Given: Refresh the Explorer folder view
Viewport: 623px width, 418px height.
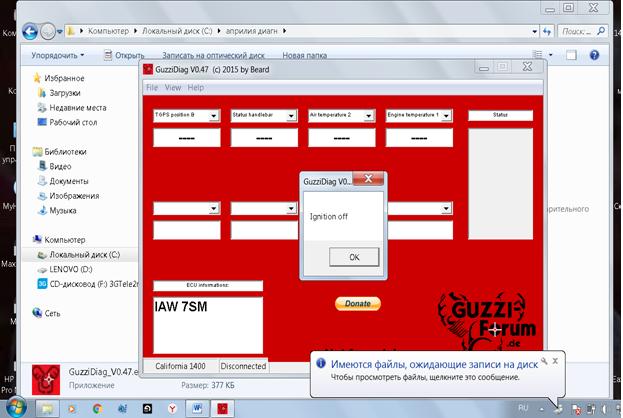Looking at the screenshot, I should [547, 31].
